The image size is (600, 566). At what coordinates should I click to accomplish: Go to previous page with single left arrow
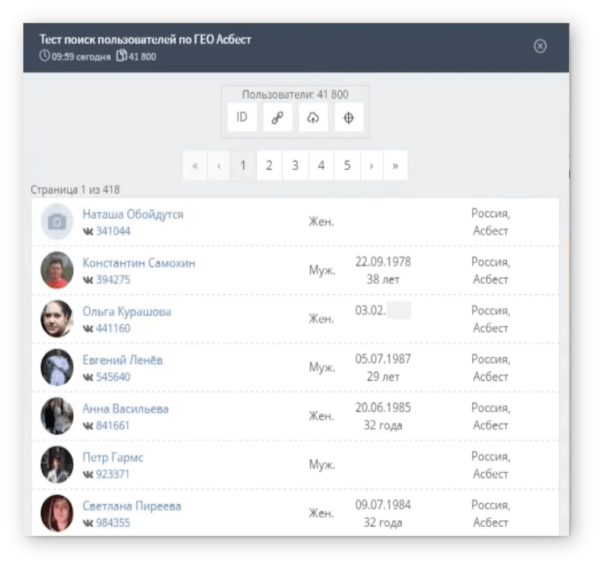coord(219,166)
